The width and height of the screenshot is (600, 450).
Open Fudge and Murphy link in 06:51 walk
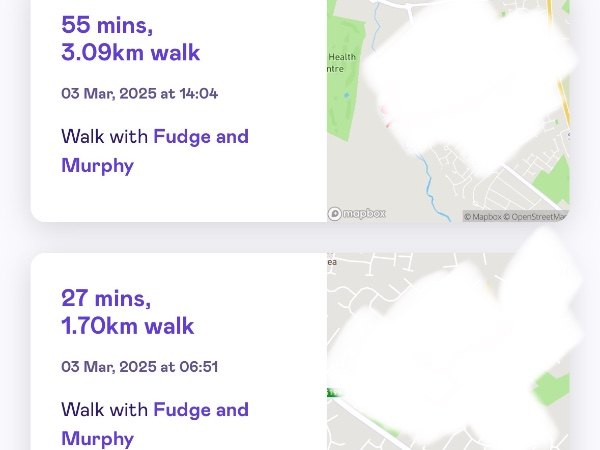tap(155, 424)
